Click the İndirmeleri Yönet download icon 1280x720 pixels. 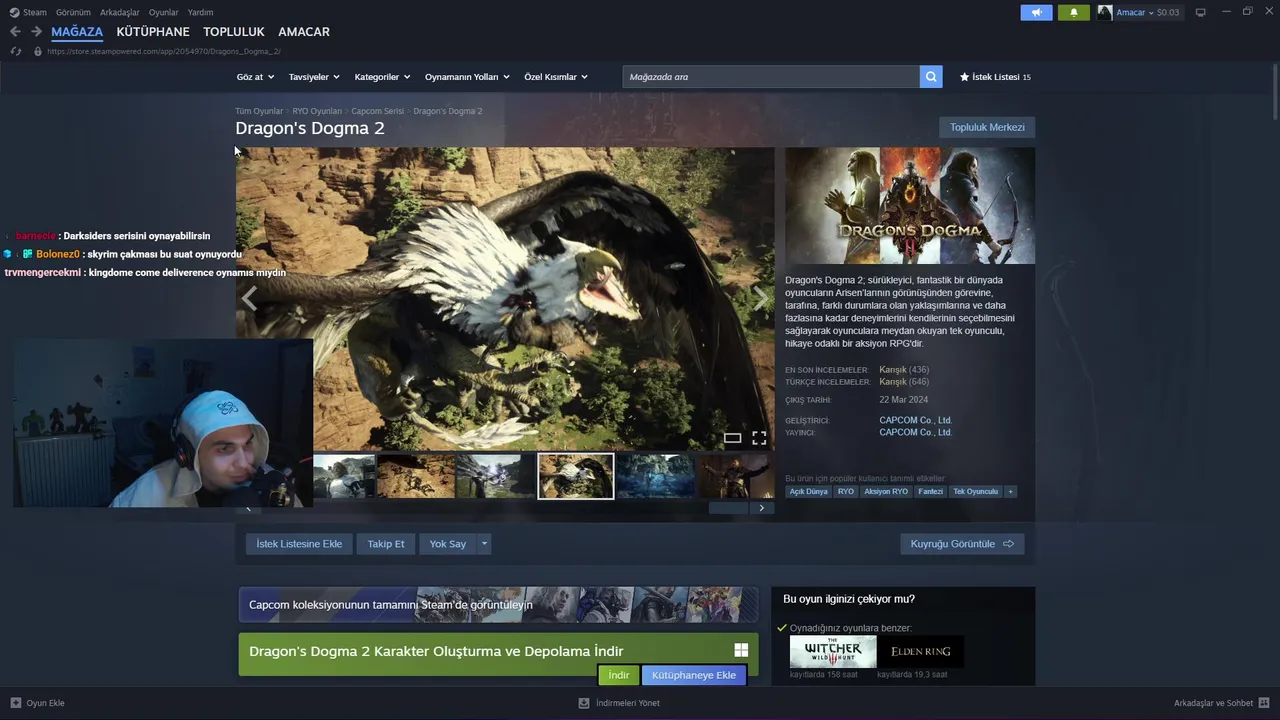pos(584,703)
